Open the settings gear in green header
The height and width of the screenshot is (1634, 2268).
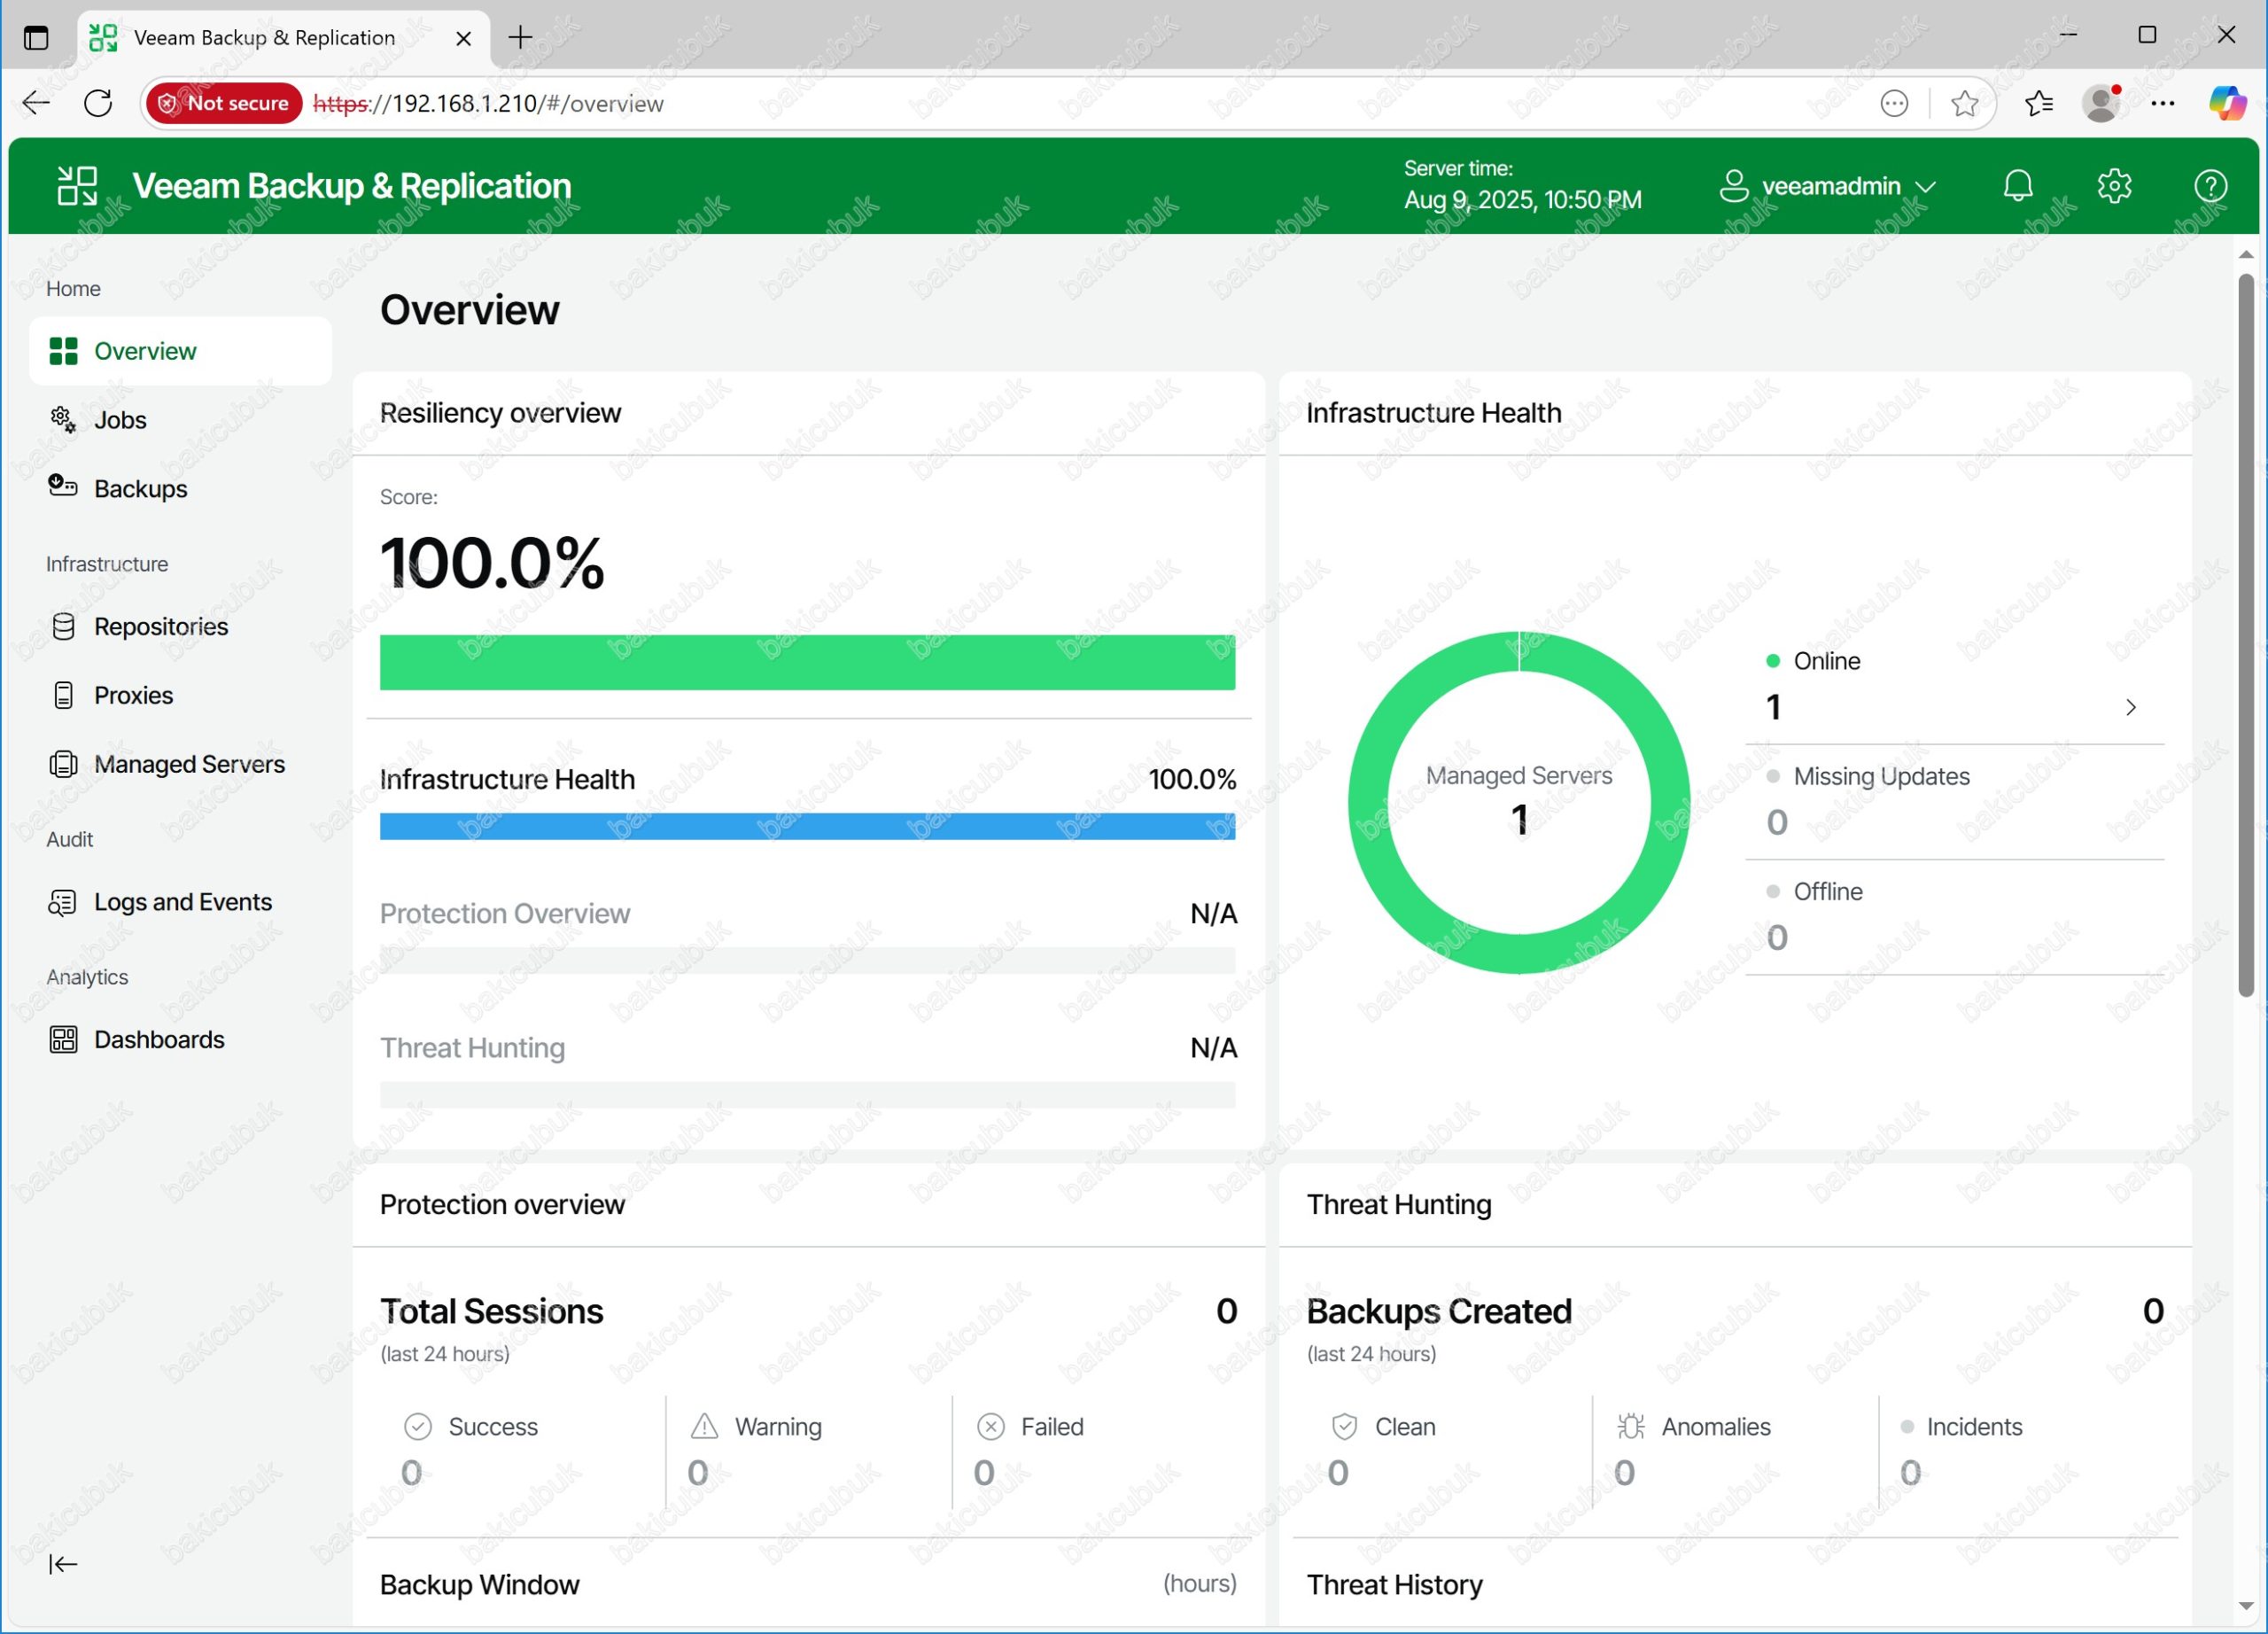2114,186
